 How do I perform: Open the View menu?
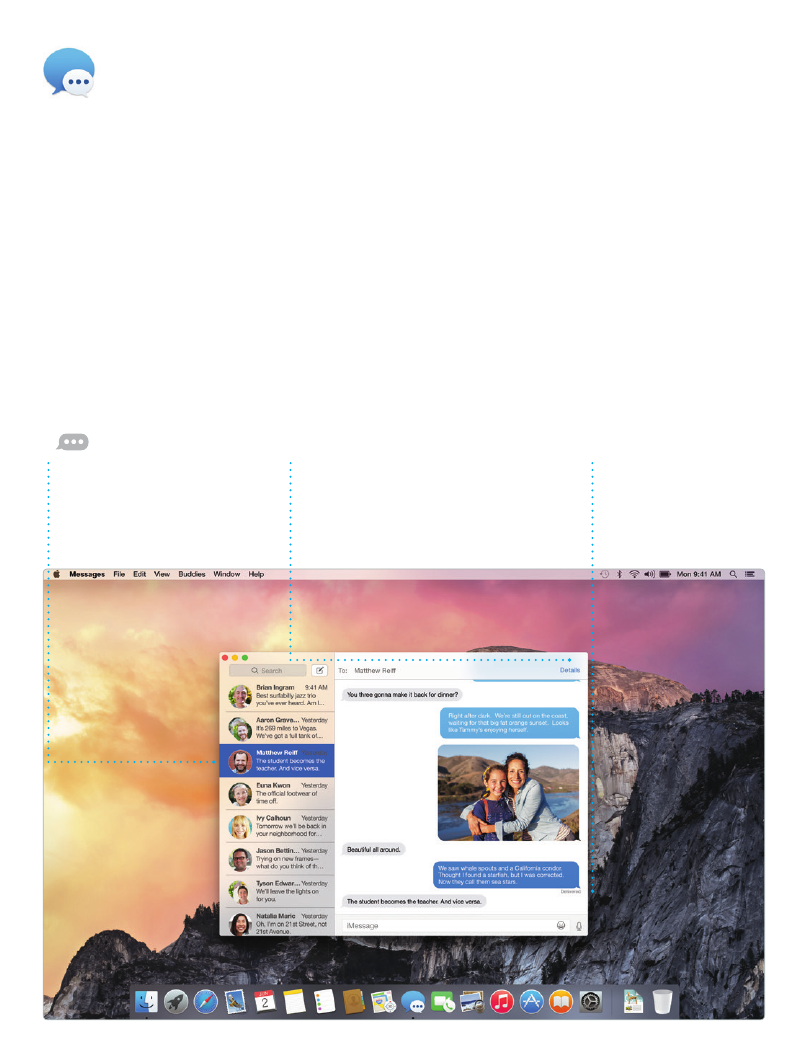pyautogui.click(x=162, y=574)
